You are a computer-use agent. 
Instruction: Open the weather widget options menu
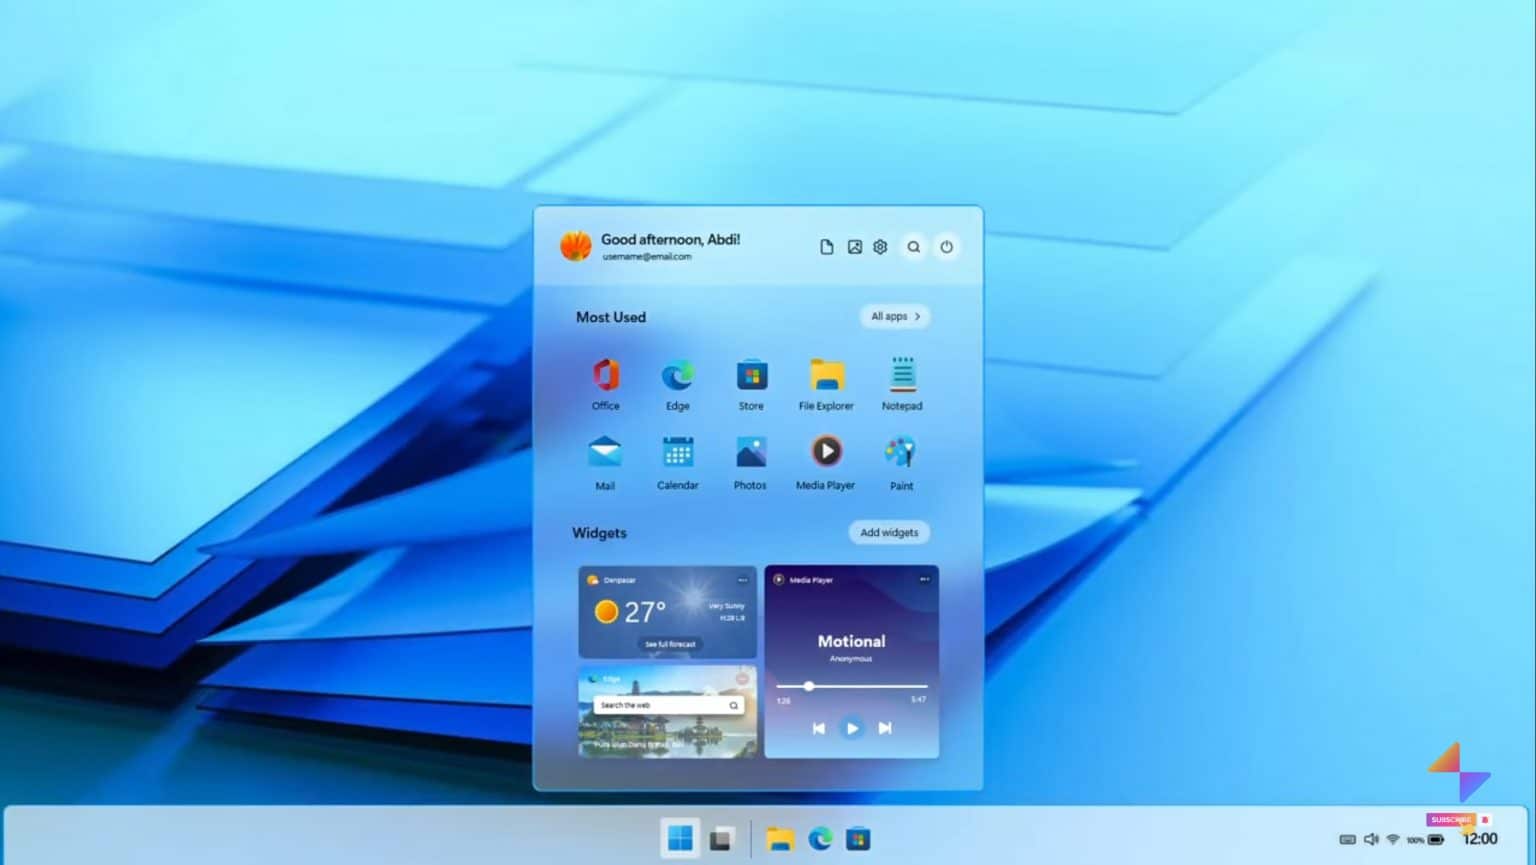[743, 580]
